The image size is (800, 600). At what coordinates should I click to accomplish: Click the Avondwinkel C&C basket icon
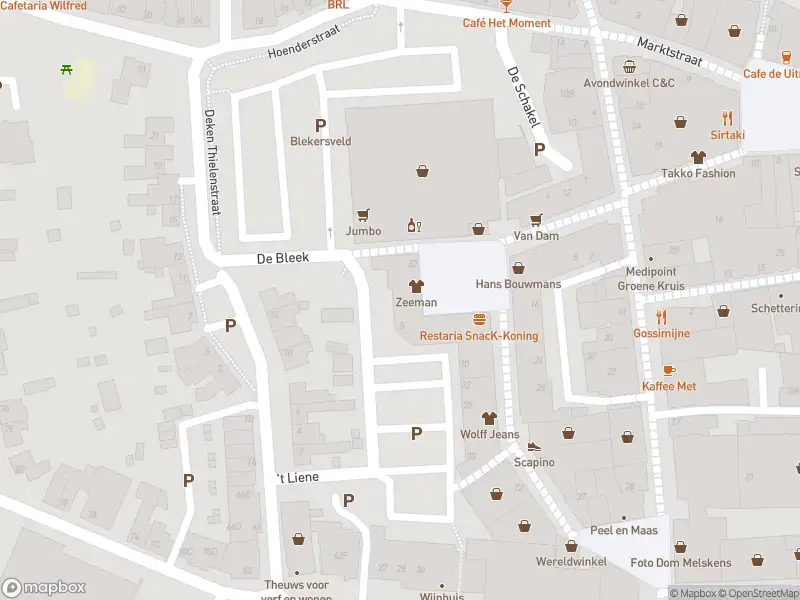[x=629, y=67]
